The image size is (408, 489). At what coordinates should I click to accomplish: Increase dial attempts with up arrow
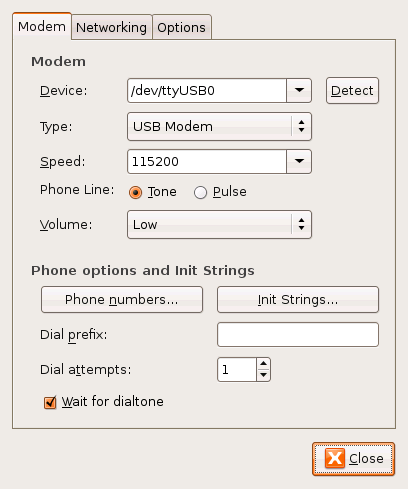pos(263,364)
